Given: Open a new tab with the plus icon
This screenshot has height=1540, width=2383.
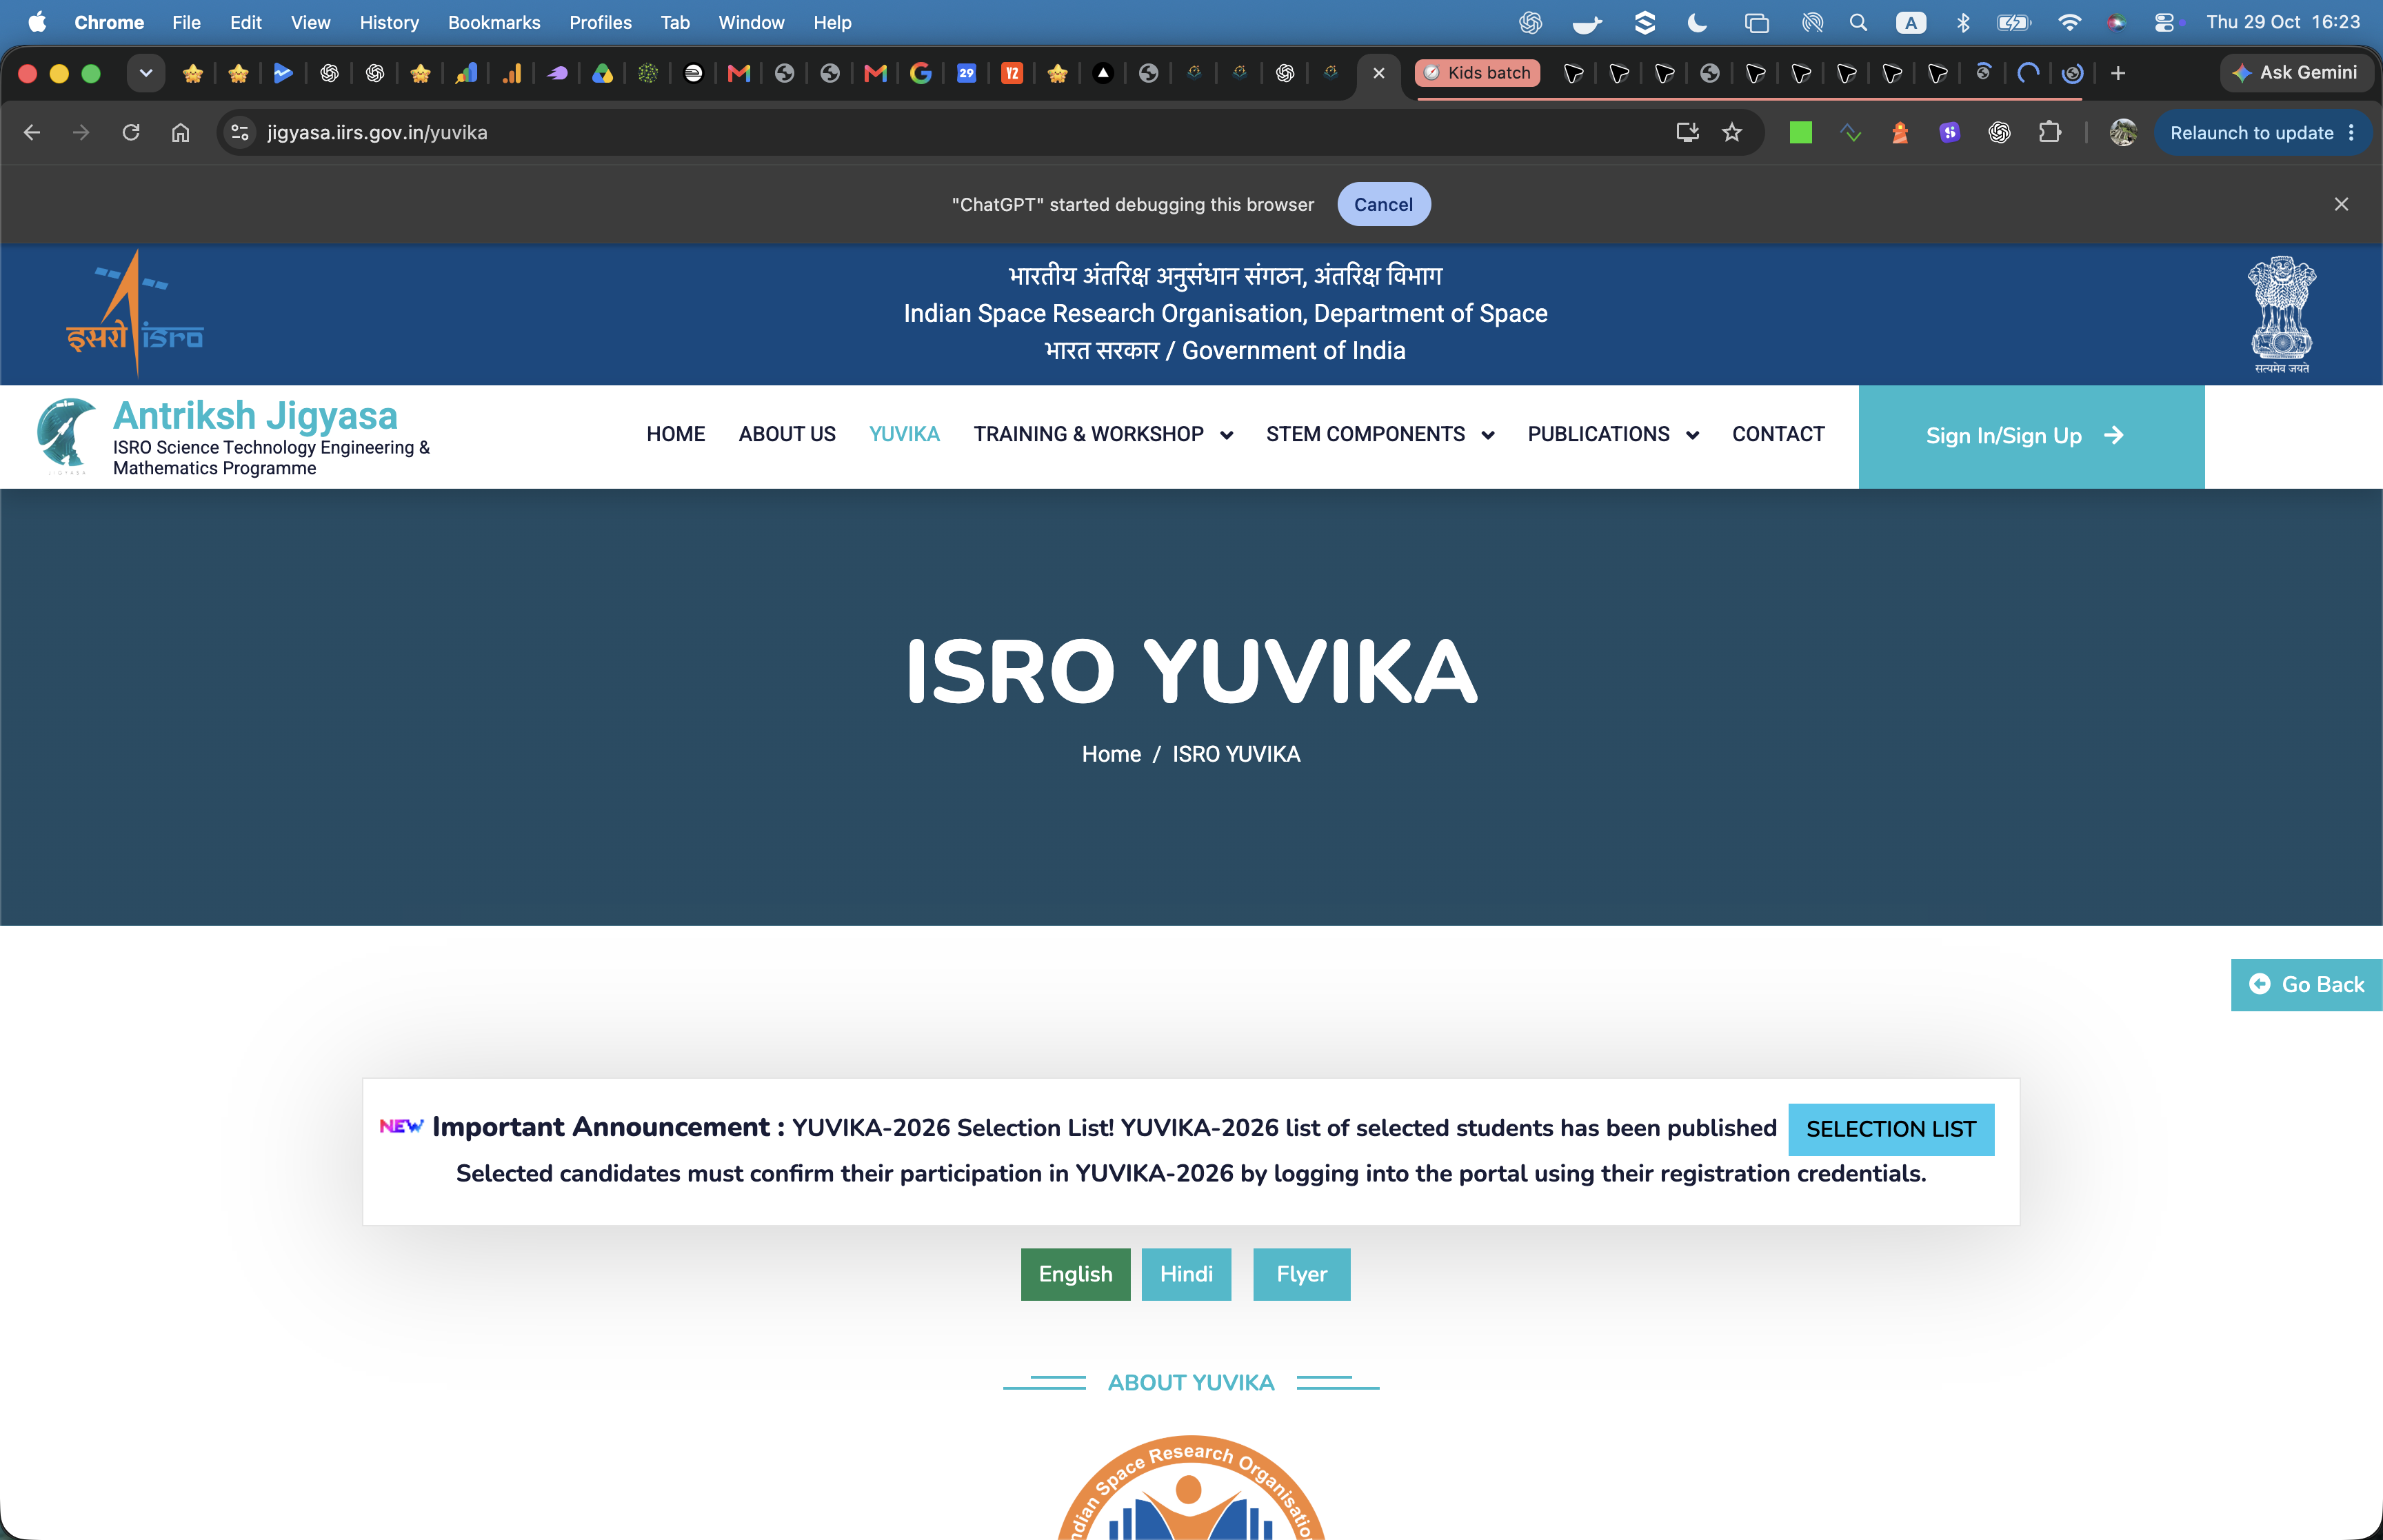Looking at the screenshot, I should [2118, 73].
